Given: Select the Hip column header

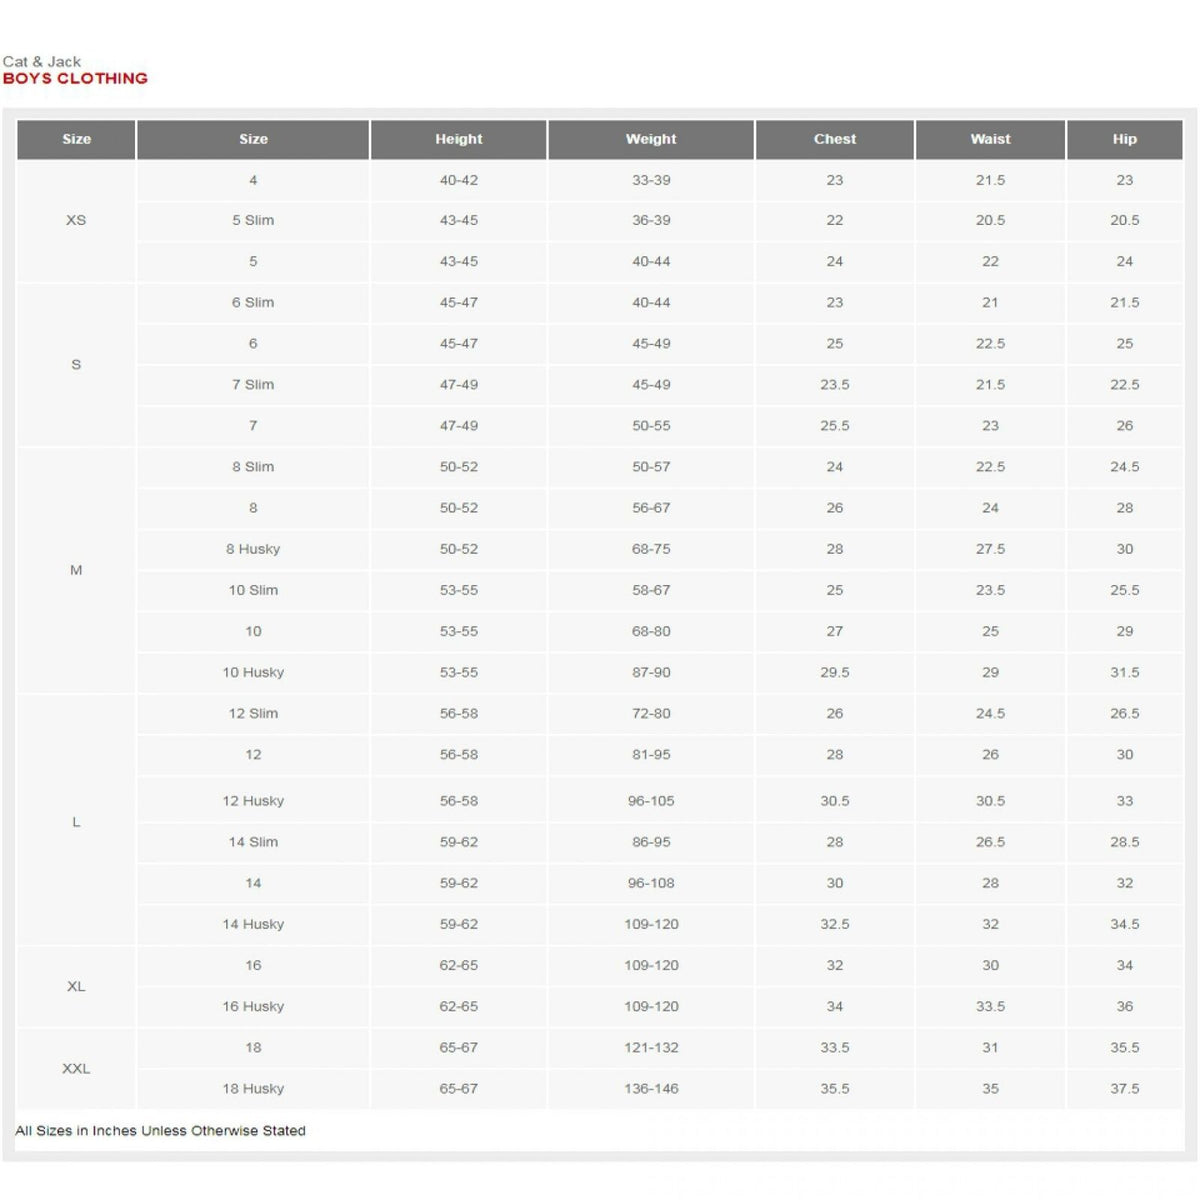Looking at the screenshot, I should coord(1124,139).
